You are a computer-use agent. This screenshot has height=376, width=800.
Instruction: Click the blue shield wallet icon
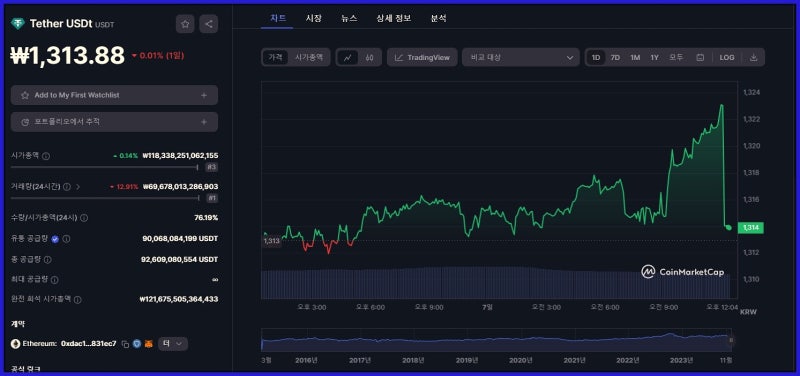click(137, 344)
